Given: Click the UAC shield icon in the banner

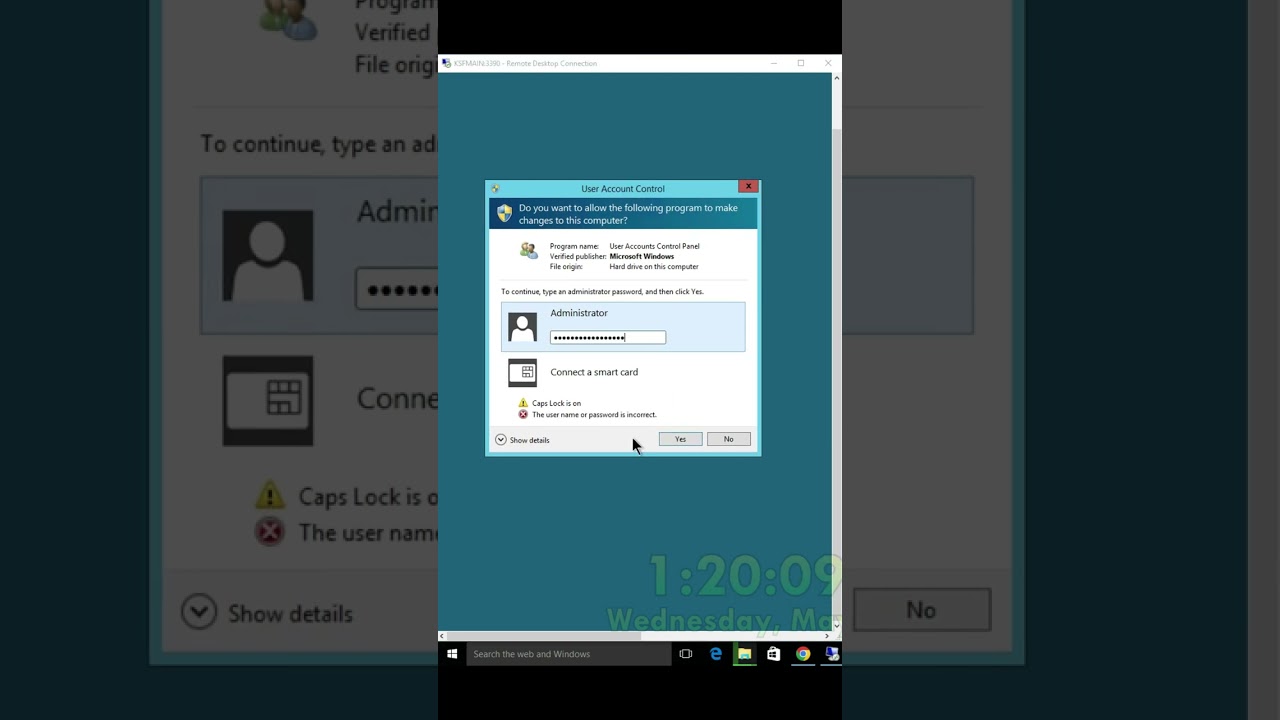Looking at the screenshot, I should pyautogui.click(x=504, y=213).
